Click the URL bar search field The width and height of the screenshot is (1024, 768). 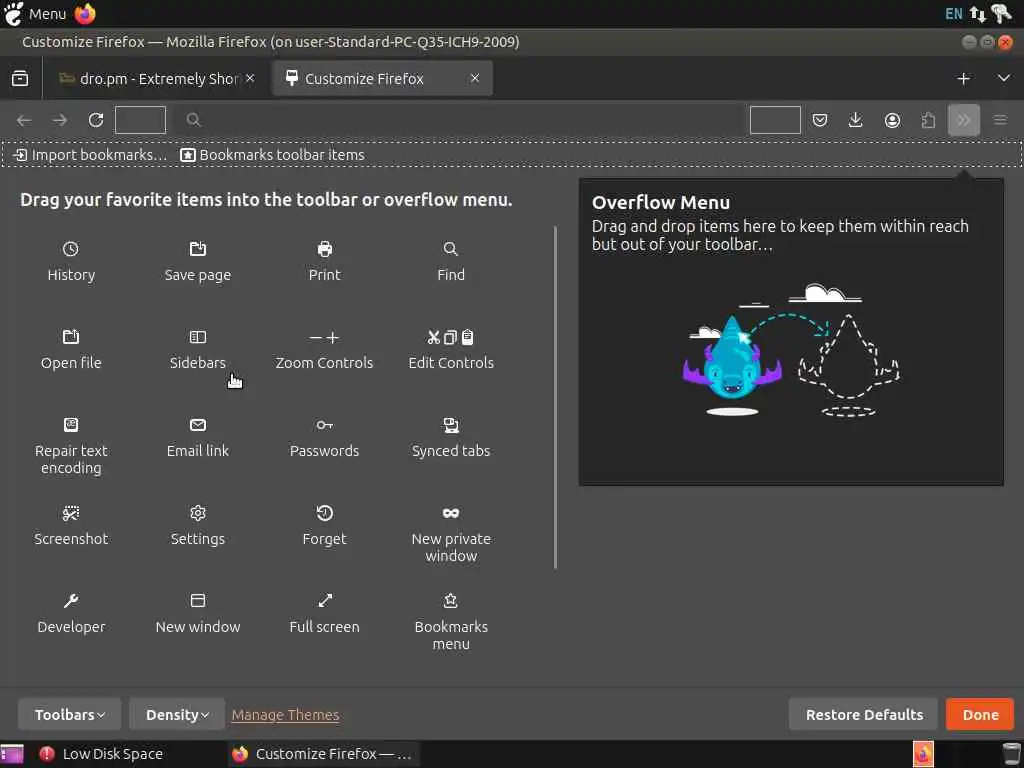click(x=457, y=120)
